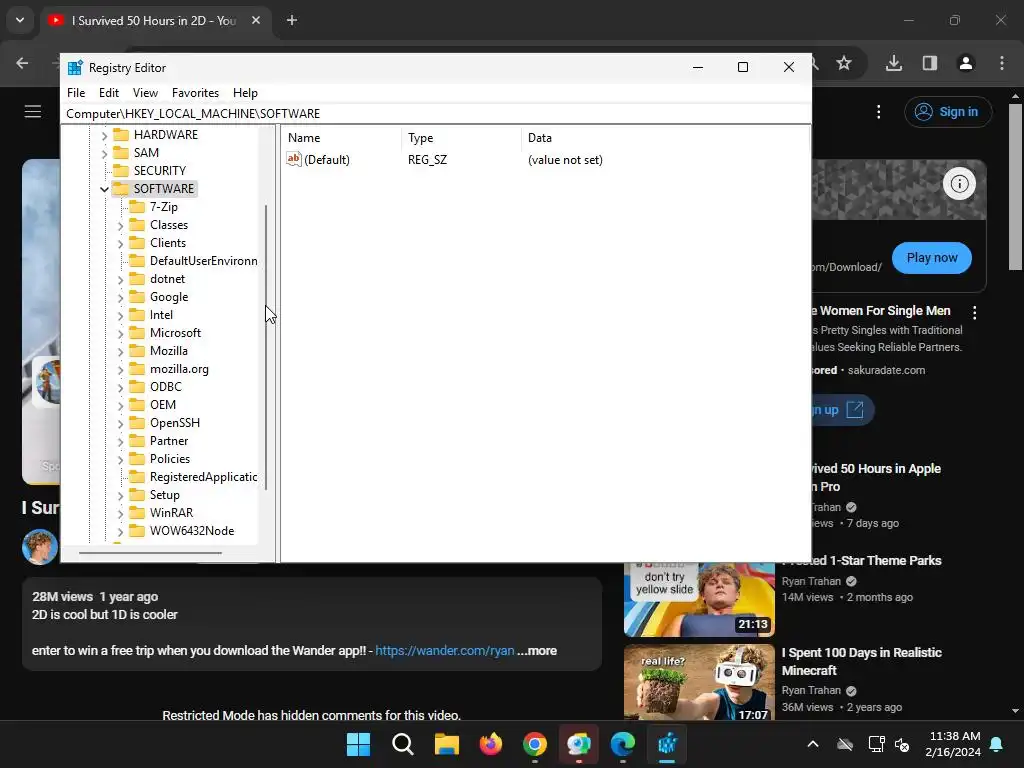This screenshot has height=768, width=1024.
Task: Open the Help menu in Registry Editor
Action: pos(245,93)
